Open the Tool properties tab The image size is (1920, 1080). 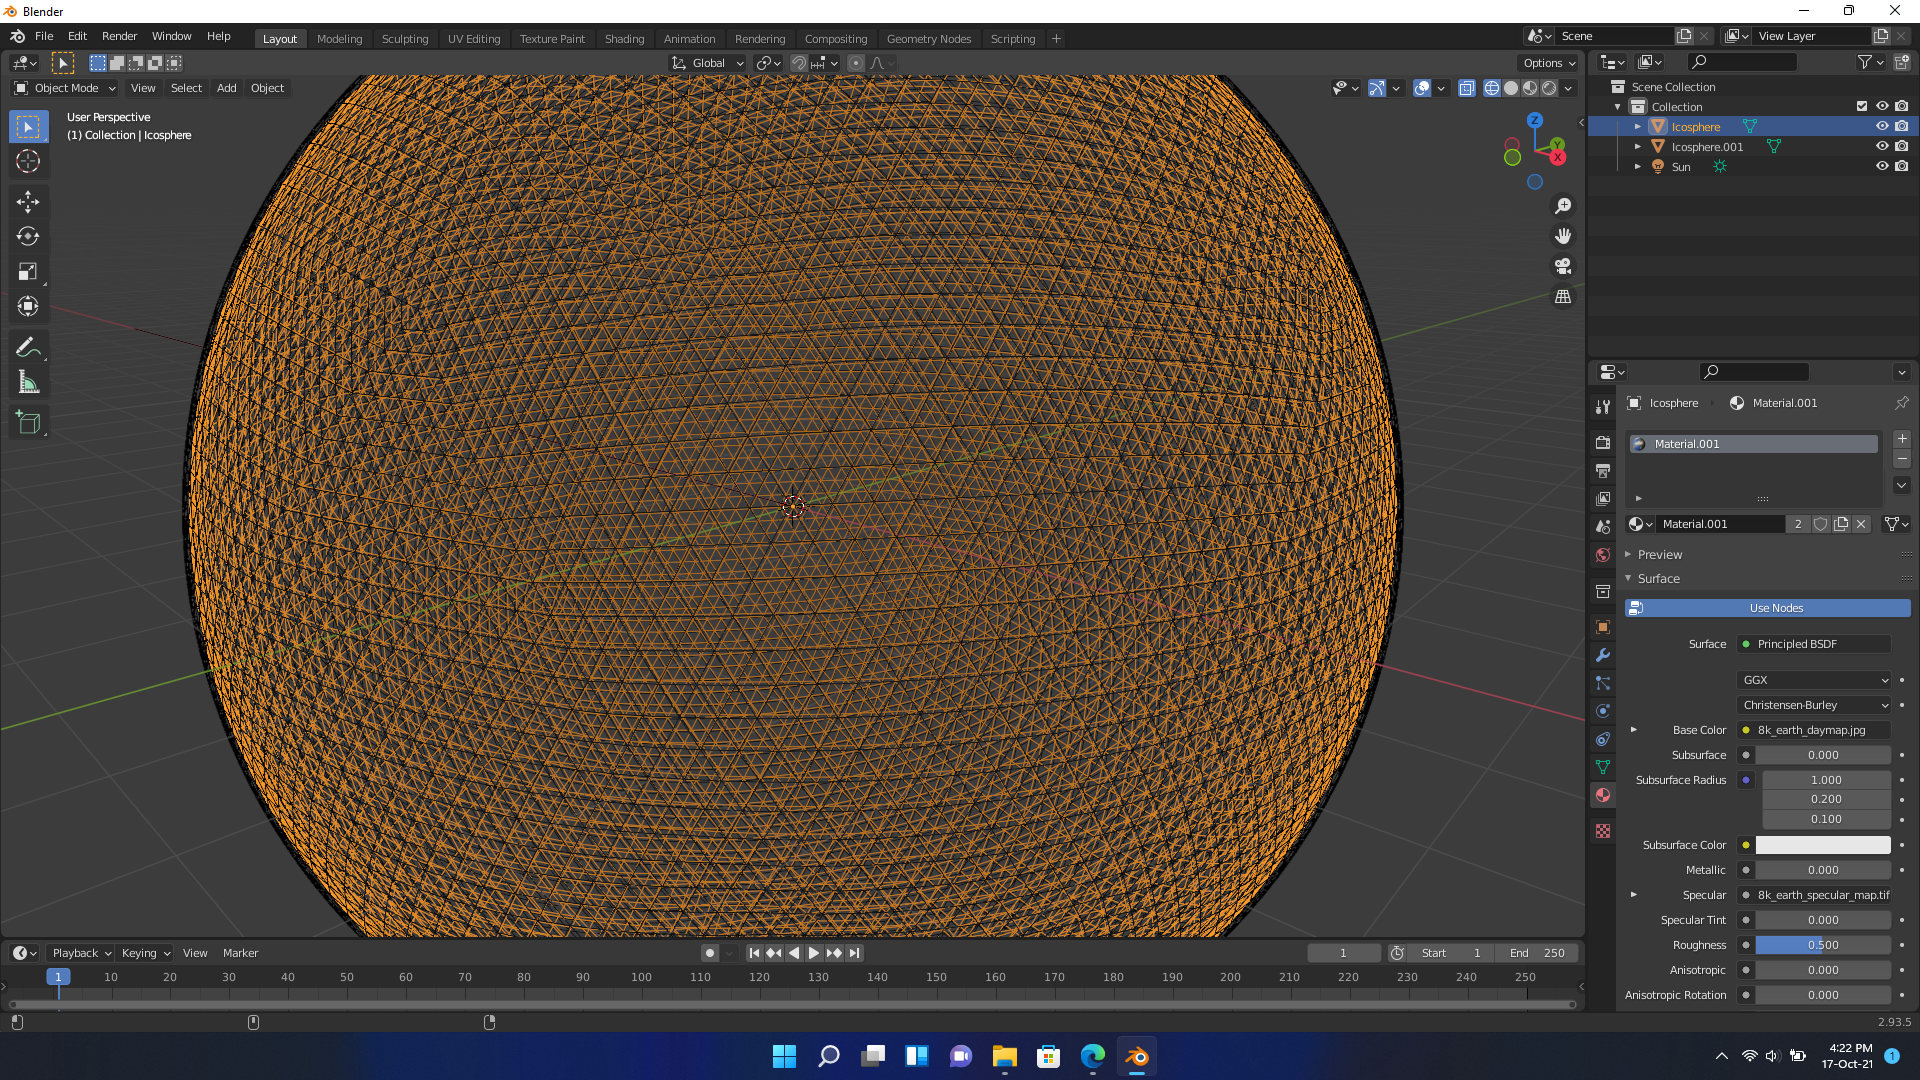[x=1603, y=407]
